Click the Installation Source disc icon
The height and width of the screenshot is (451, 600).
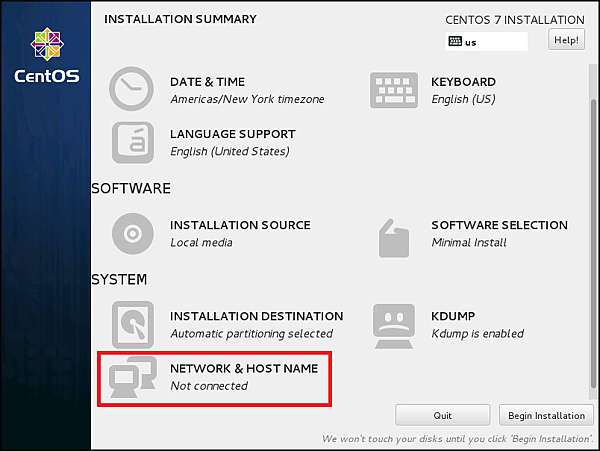133,234
